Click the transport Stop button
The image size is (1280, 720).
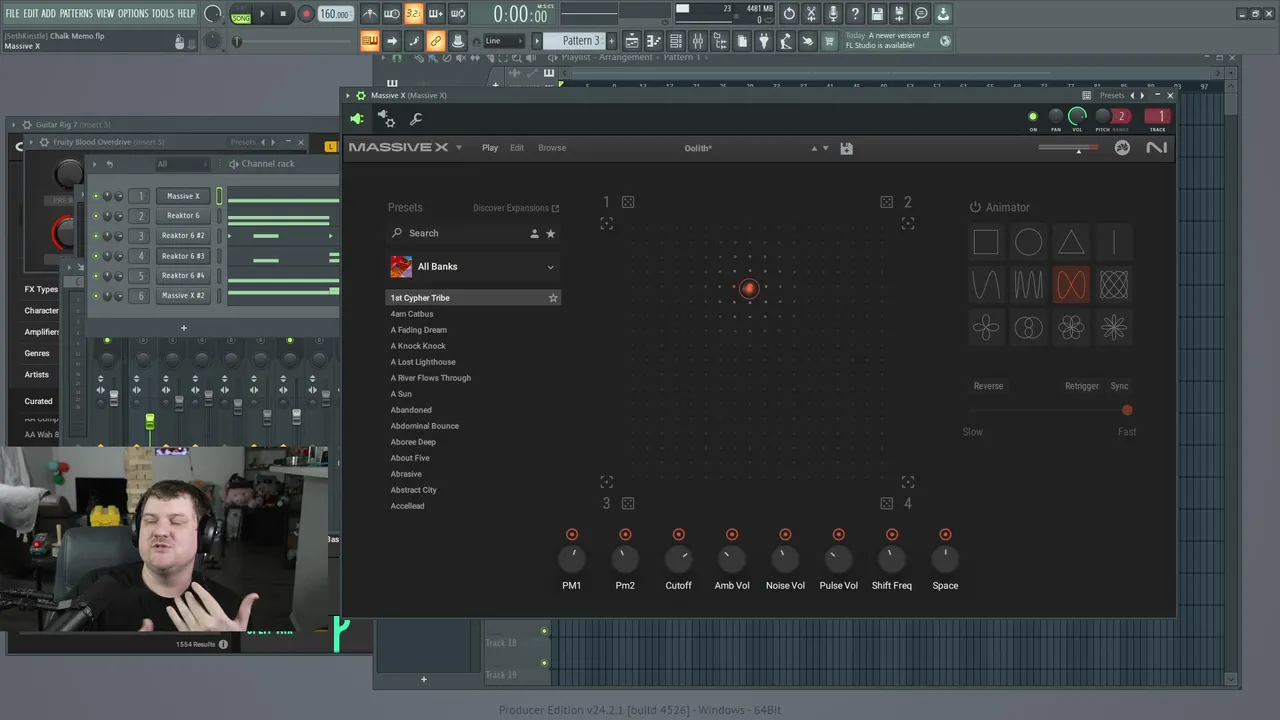[284, 14]
